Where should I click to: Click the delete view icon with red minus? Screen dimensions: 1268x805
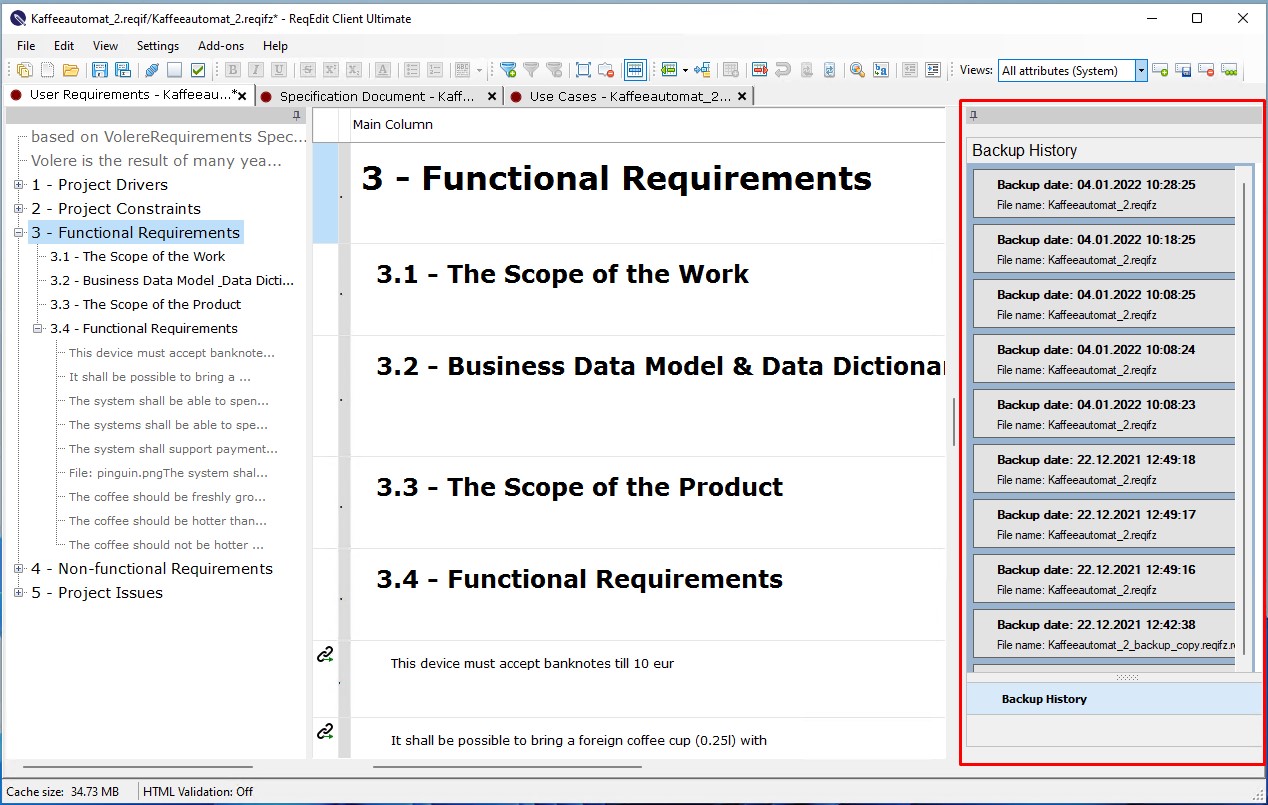(1206, 70)
